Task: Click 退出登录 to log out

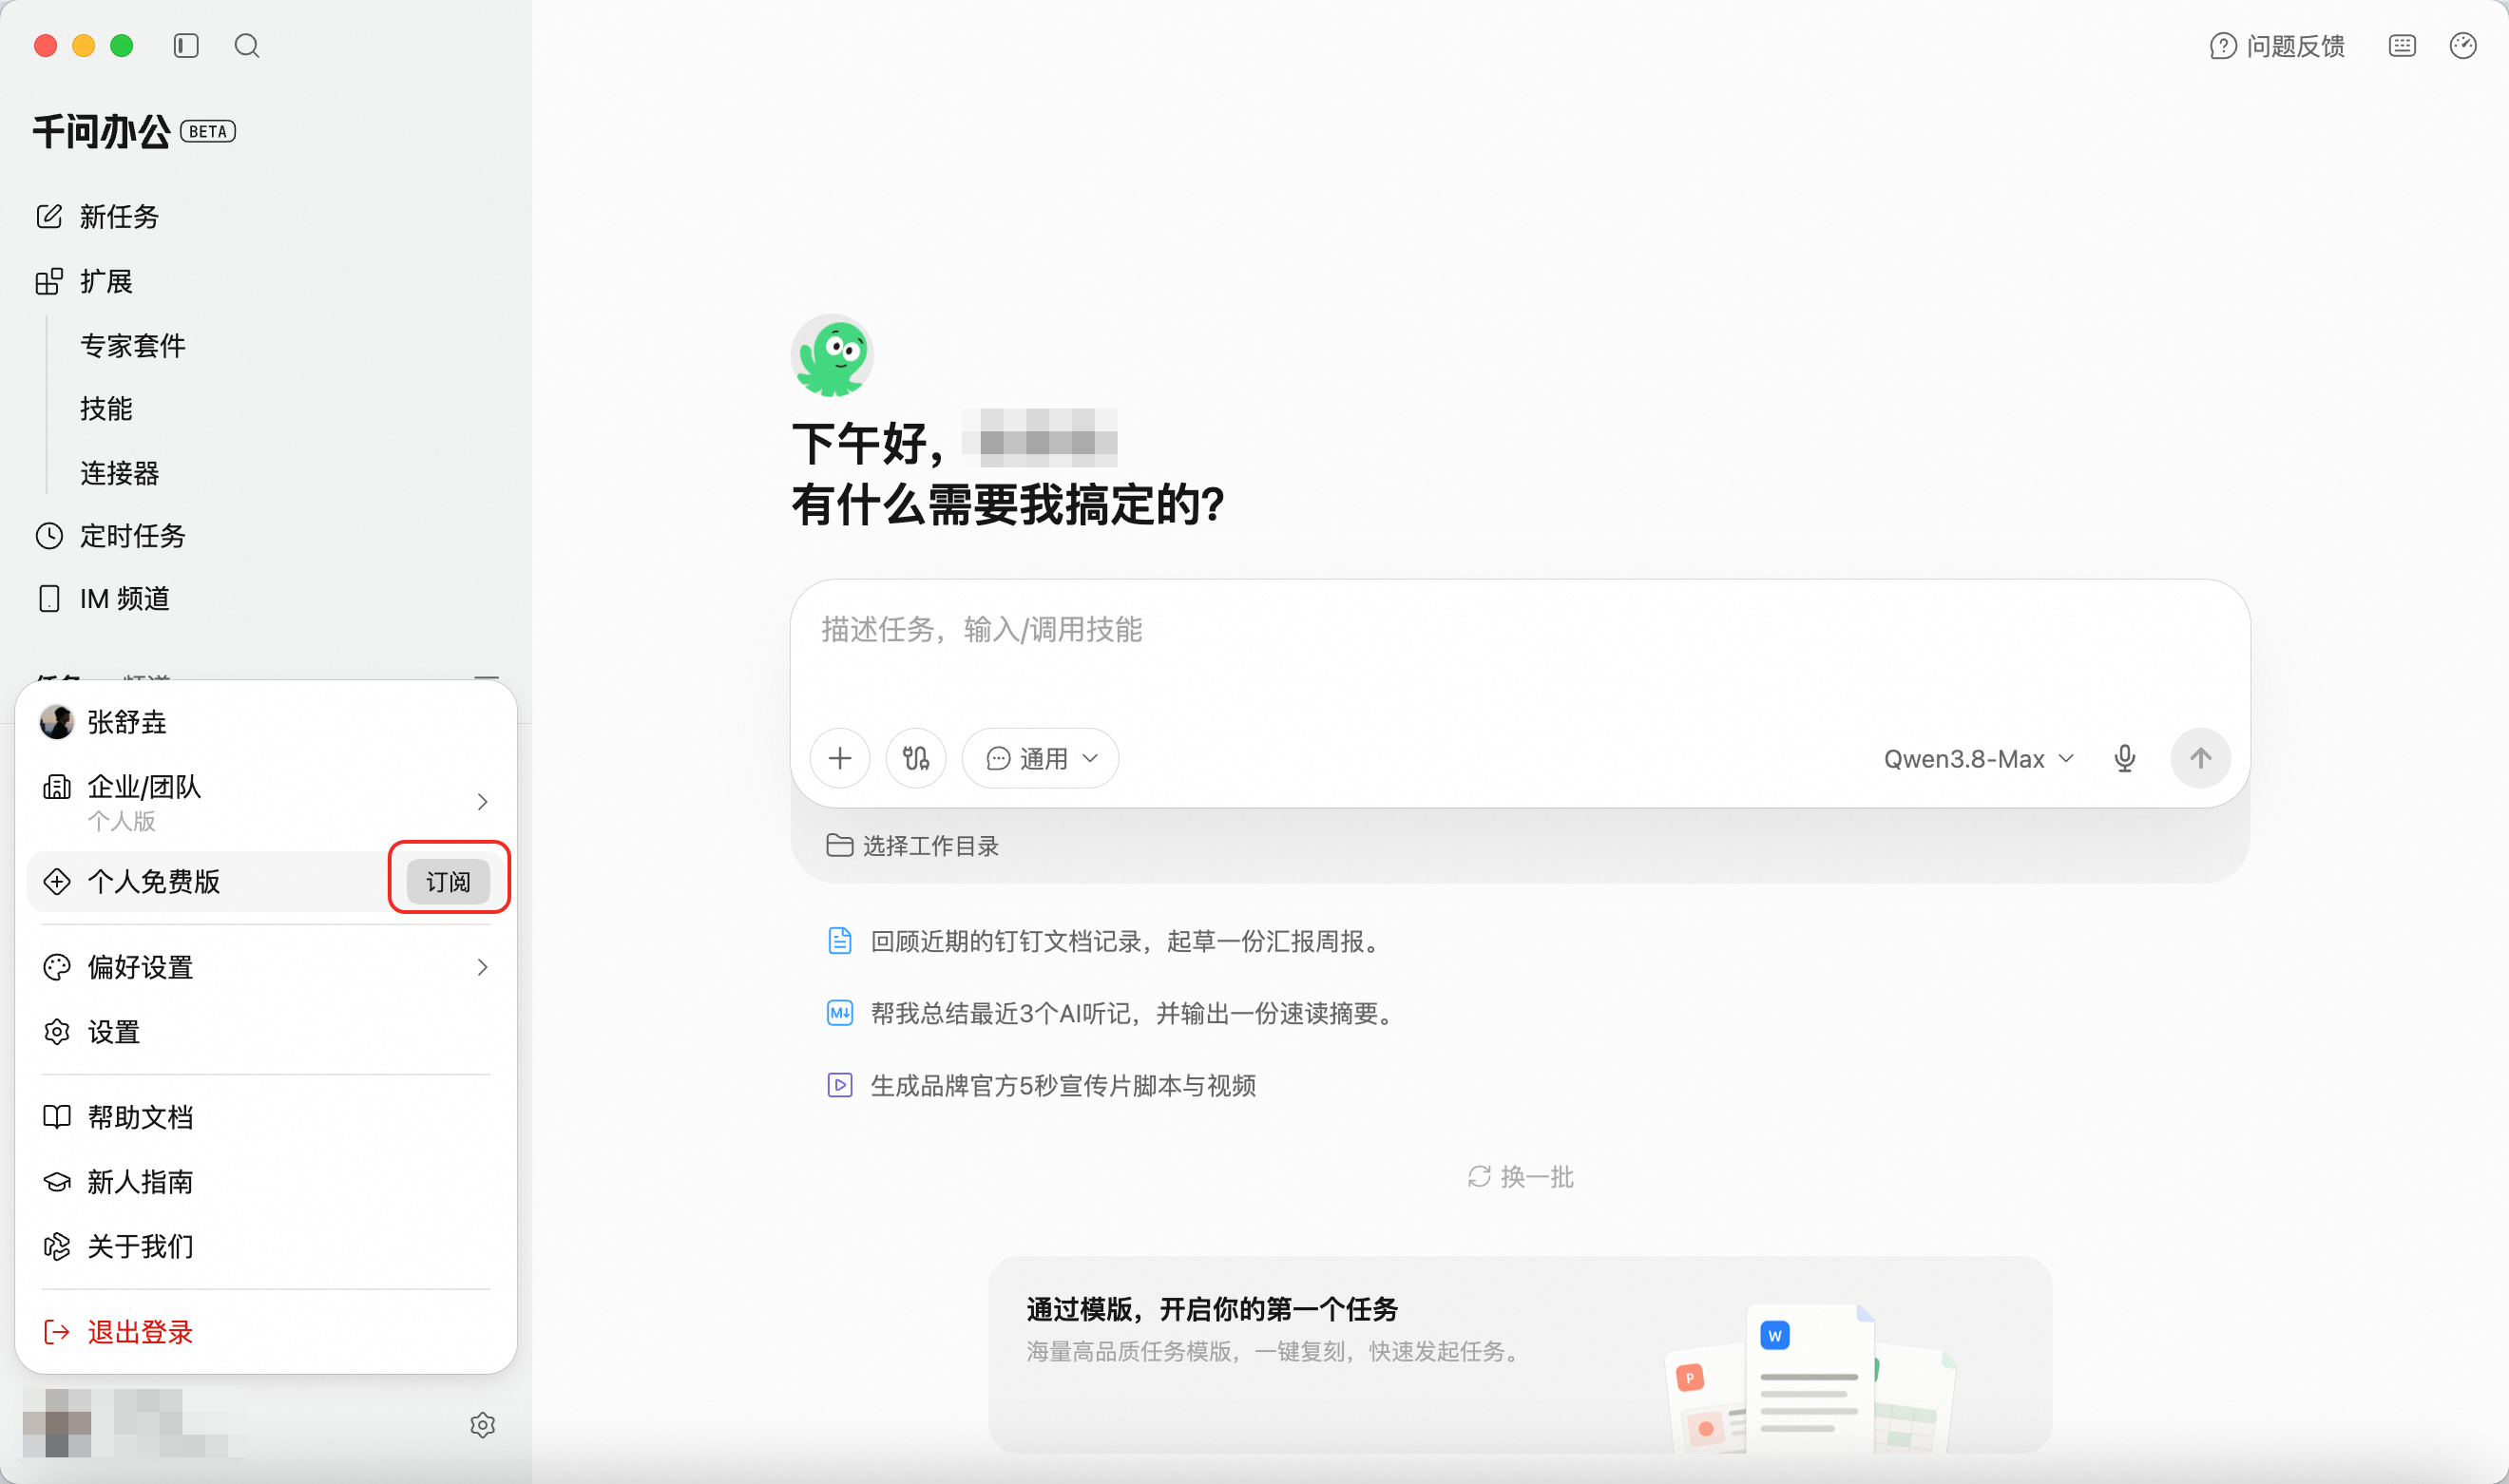Action: click(x=265, y=1332)
